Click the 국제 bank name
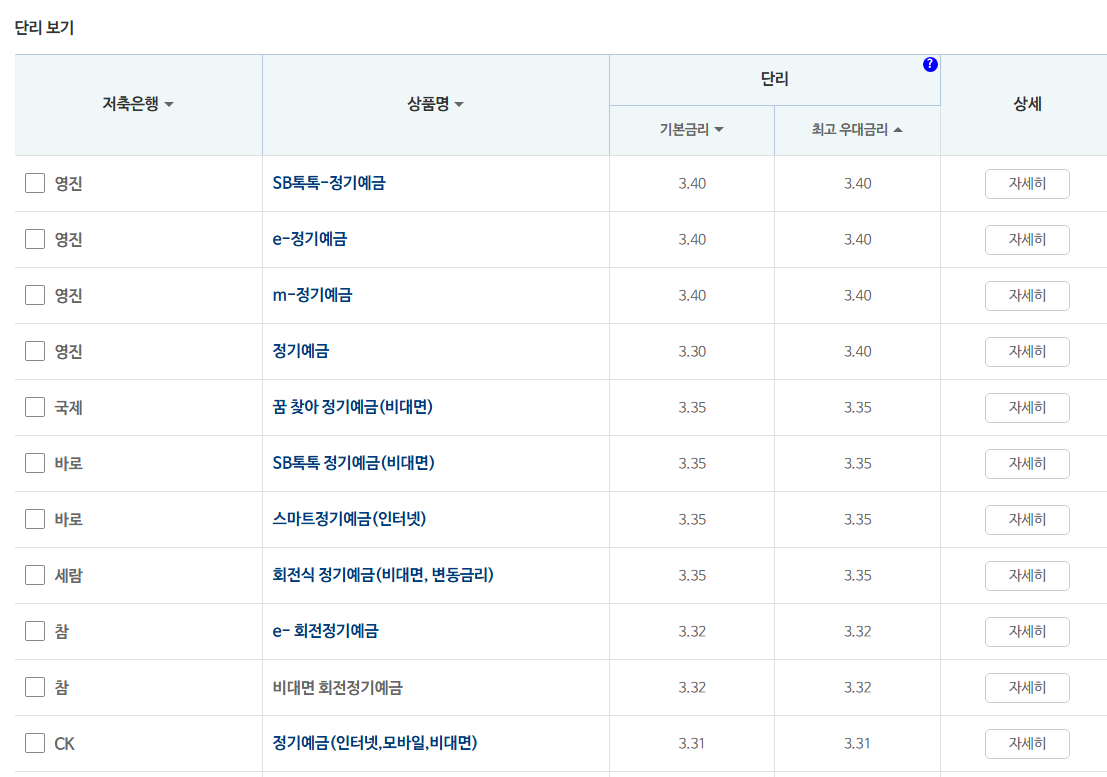This screenshot has width=1107, height=777. (68, 407)
